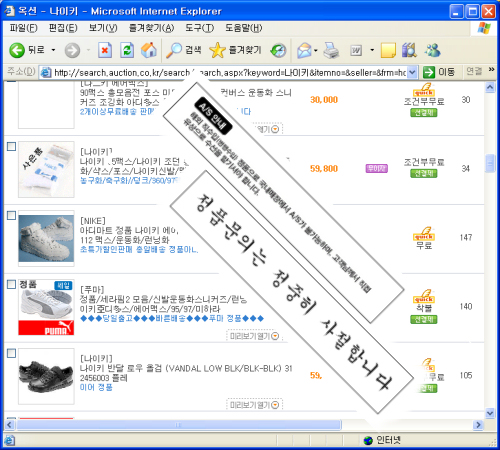The height and width of the screenshot is (450, 500).
Task: Expand the links (연결) chevron
Action: coord(491,70)
